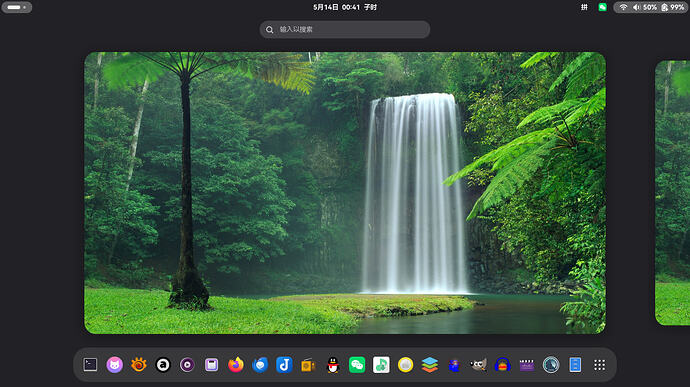Open the yellow ring circle app icon
The image size is (690, 387).
click(405, 365)
